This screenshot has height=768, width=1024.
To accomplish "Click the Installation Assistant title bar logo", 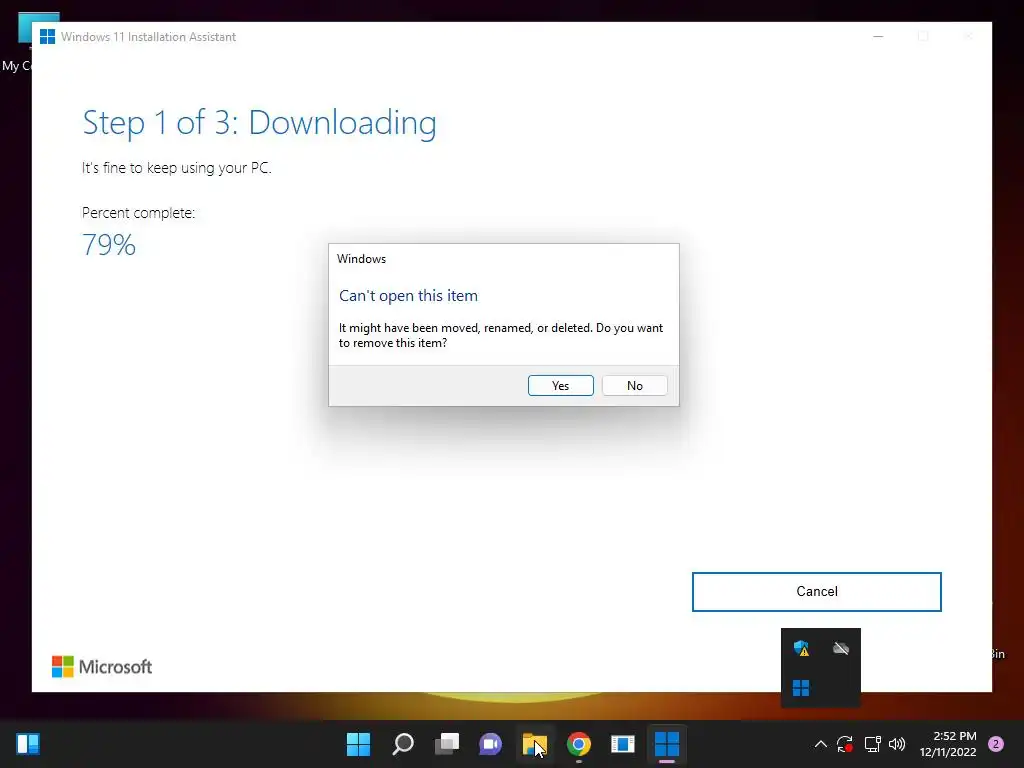I will click(x=47, y=37).
